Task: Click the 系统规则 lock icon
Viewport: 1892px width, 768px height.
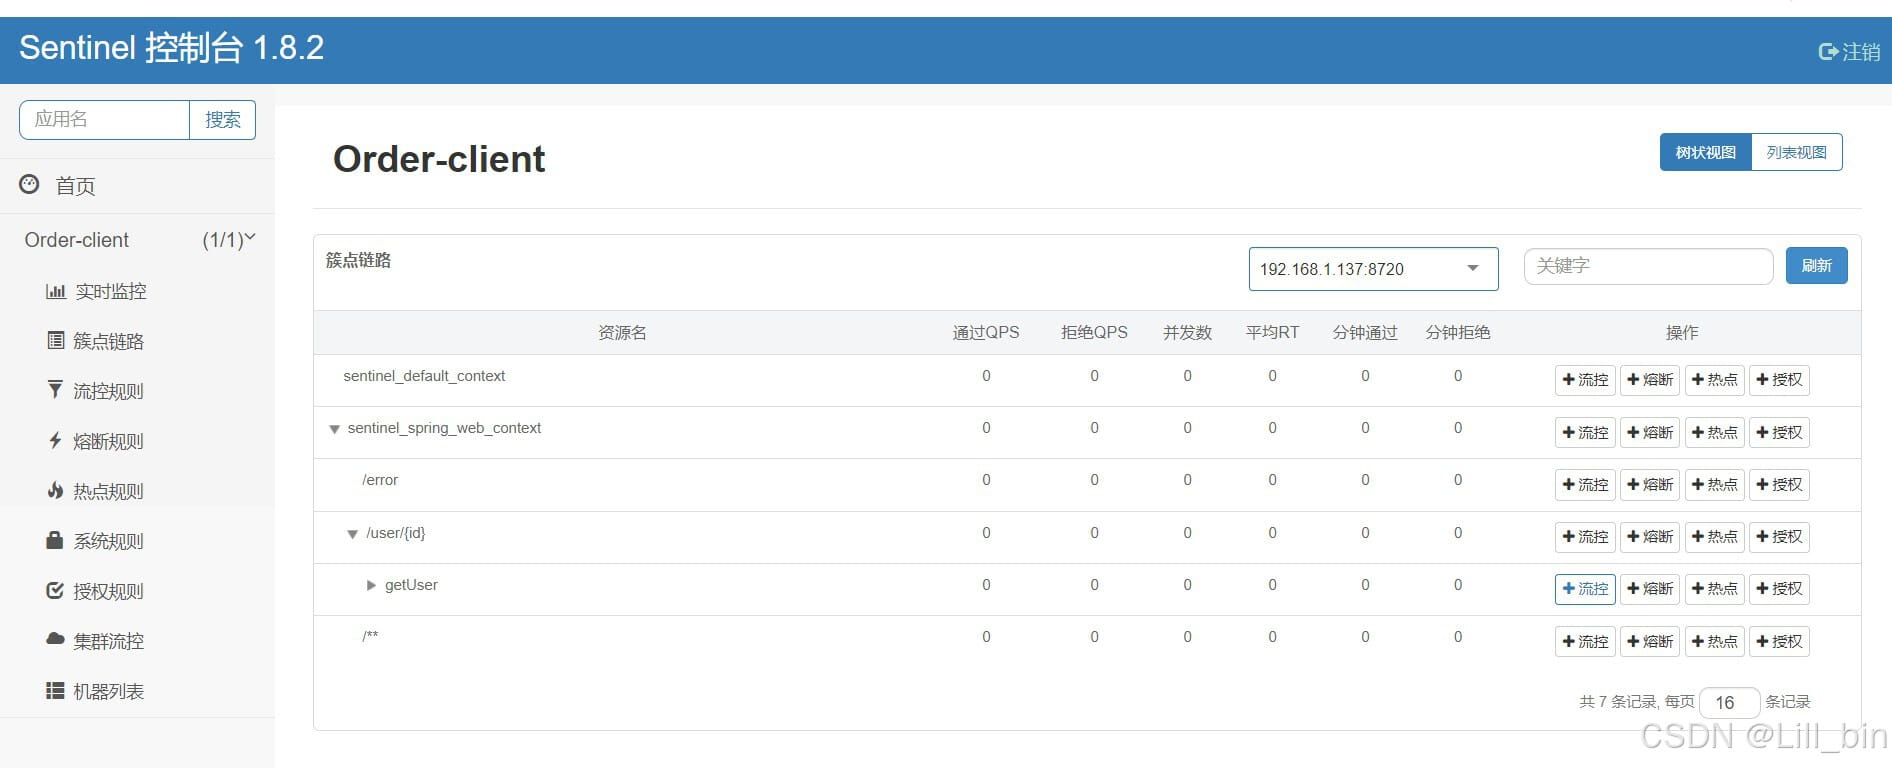Action: coord(55,539)
